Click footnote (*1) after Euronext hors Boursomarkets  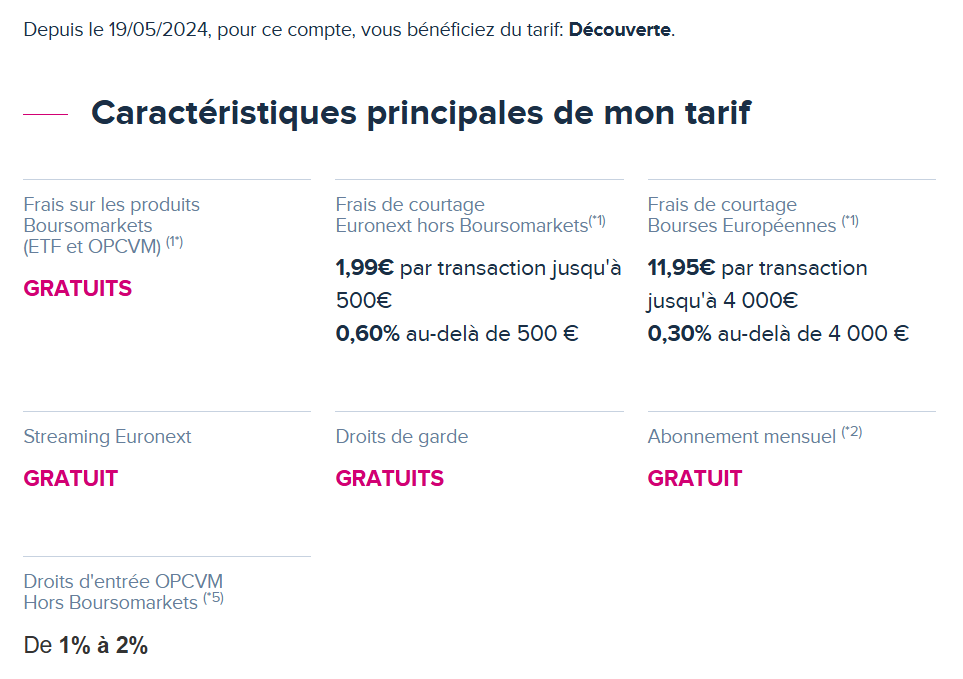coord(597,220)
